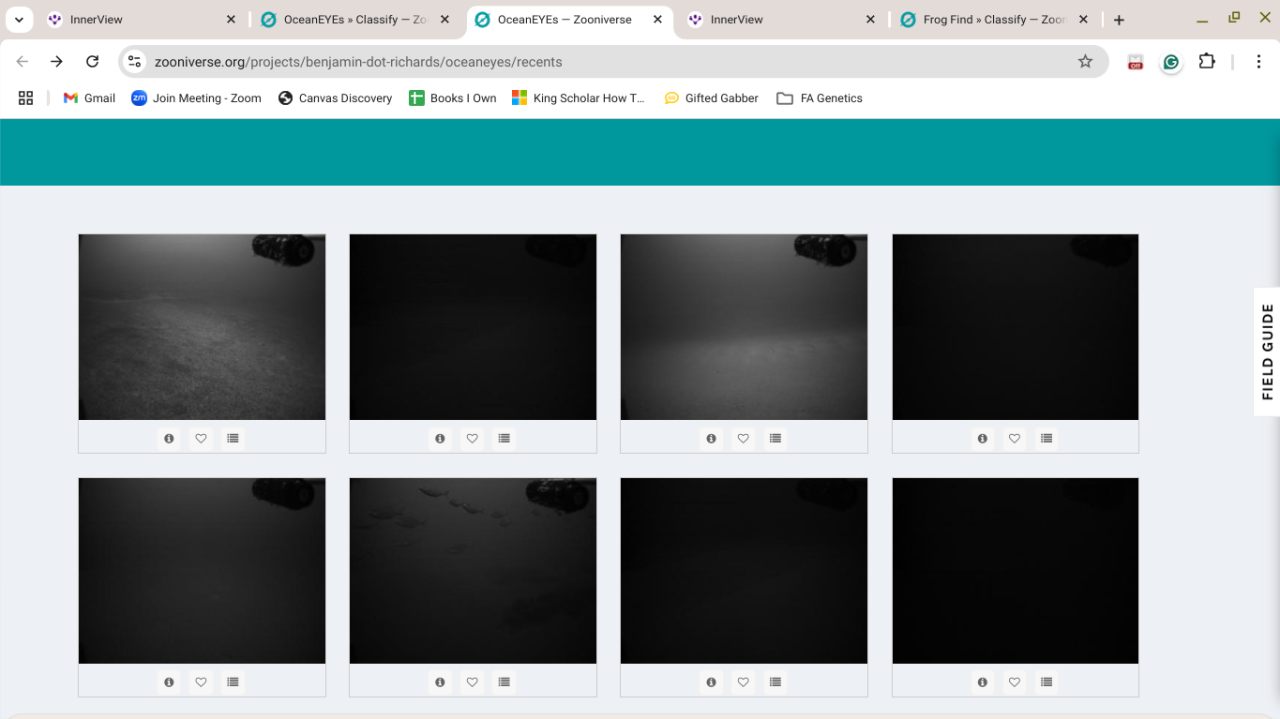This screenshot has width=1280, height=719.
Task: Open info for third top-row hazy subject
Action: (x=711, y=438)
